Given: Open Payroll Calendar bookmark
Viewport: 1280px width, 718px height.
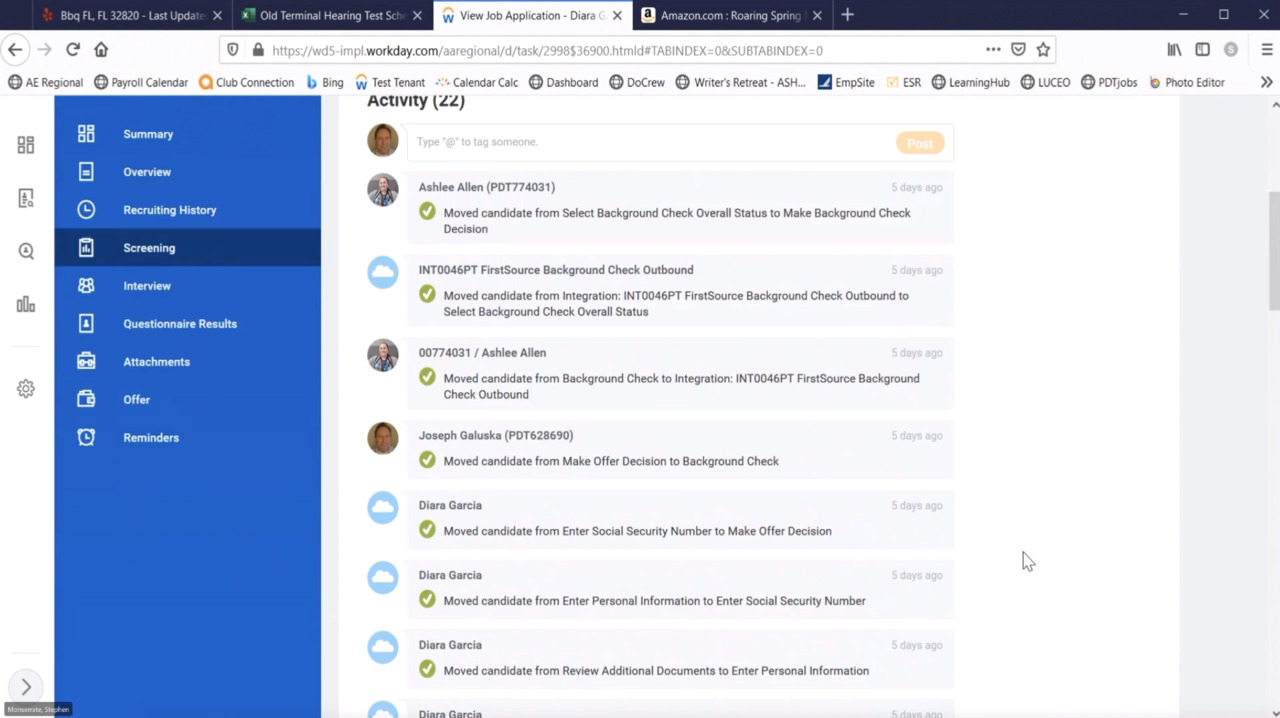Looking at the screenshot, I should (141, 82).
